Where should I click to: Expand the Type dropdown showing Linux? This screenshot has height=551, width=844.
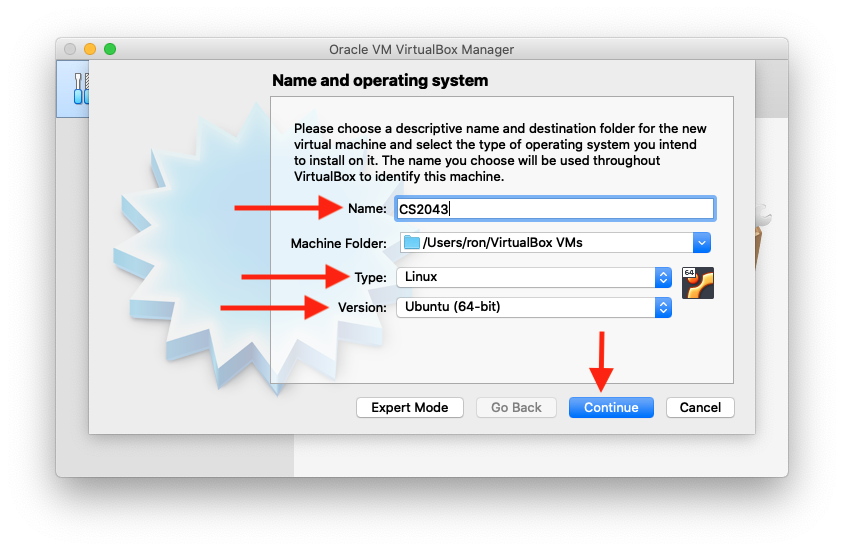pos(662,277)
